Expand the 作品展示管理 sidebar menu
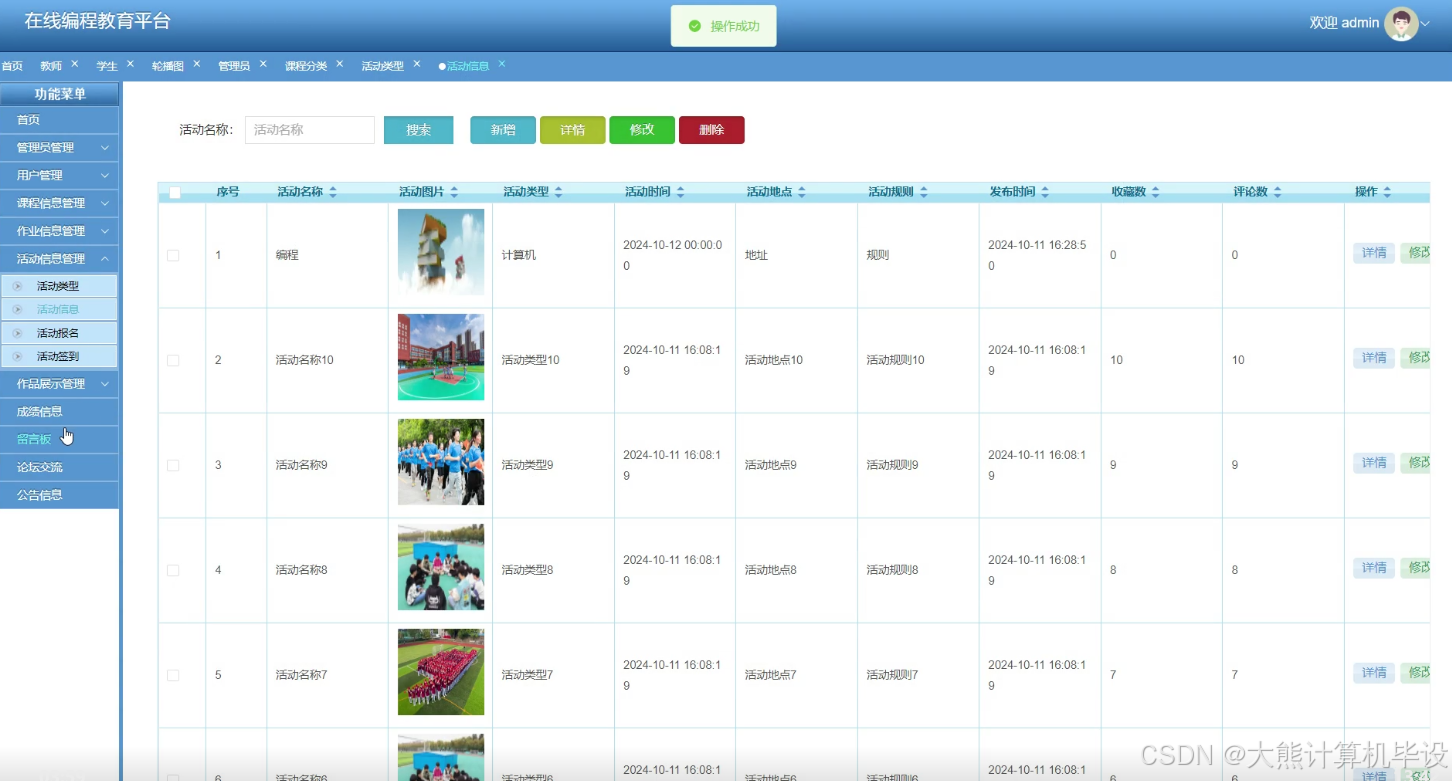The image size is (1452, 781). point(59,384)
